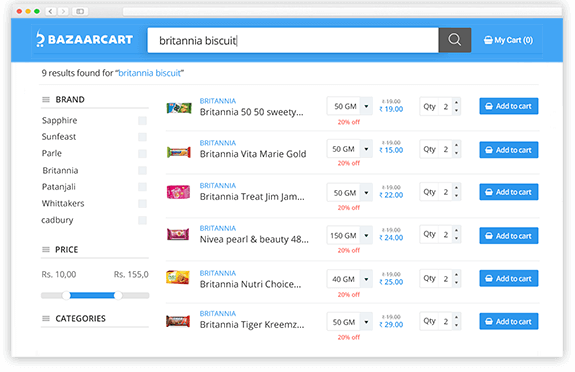
Task: Collapse the BRAND filter section icon
Action: coord(46,100)
